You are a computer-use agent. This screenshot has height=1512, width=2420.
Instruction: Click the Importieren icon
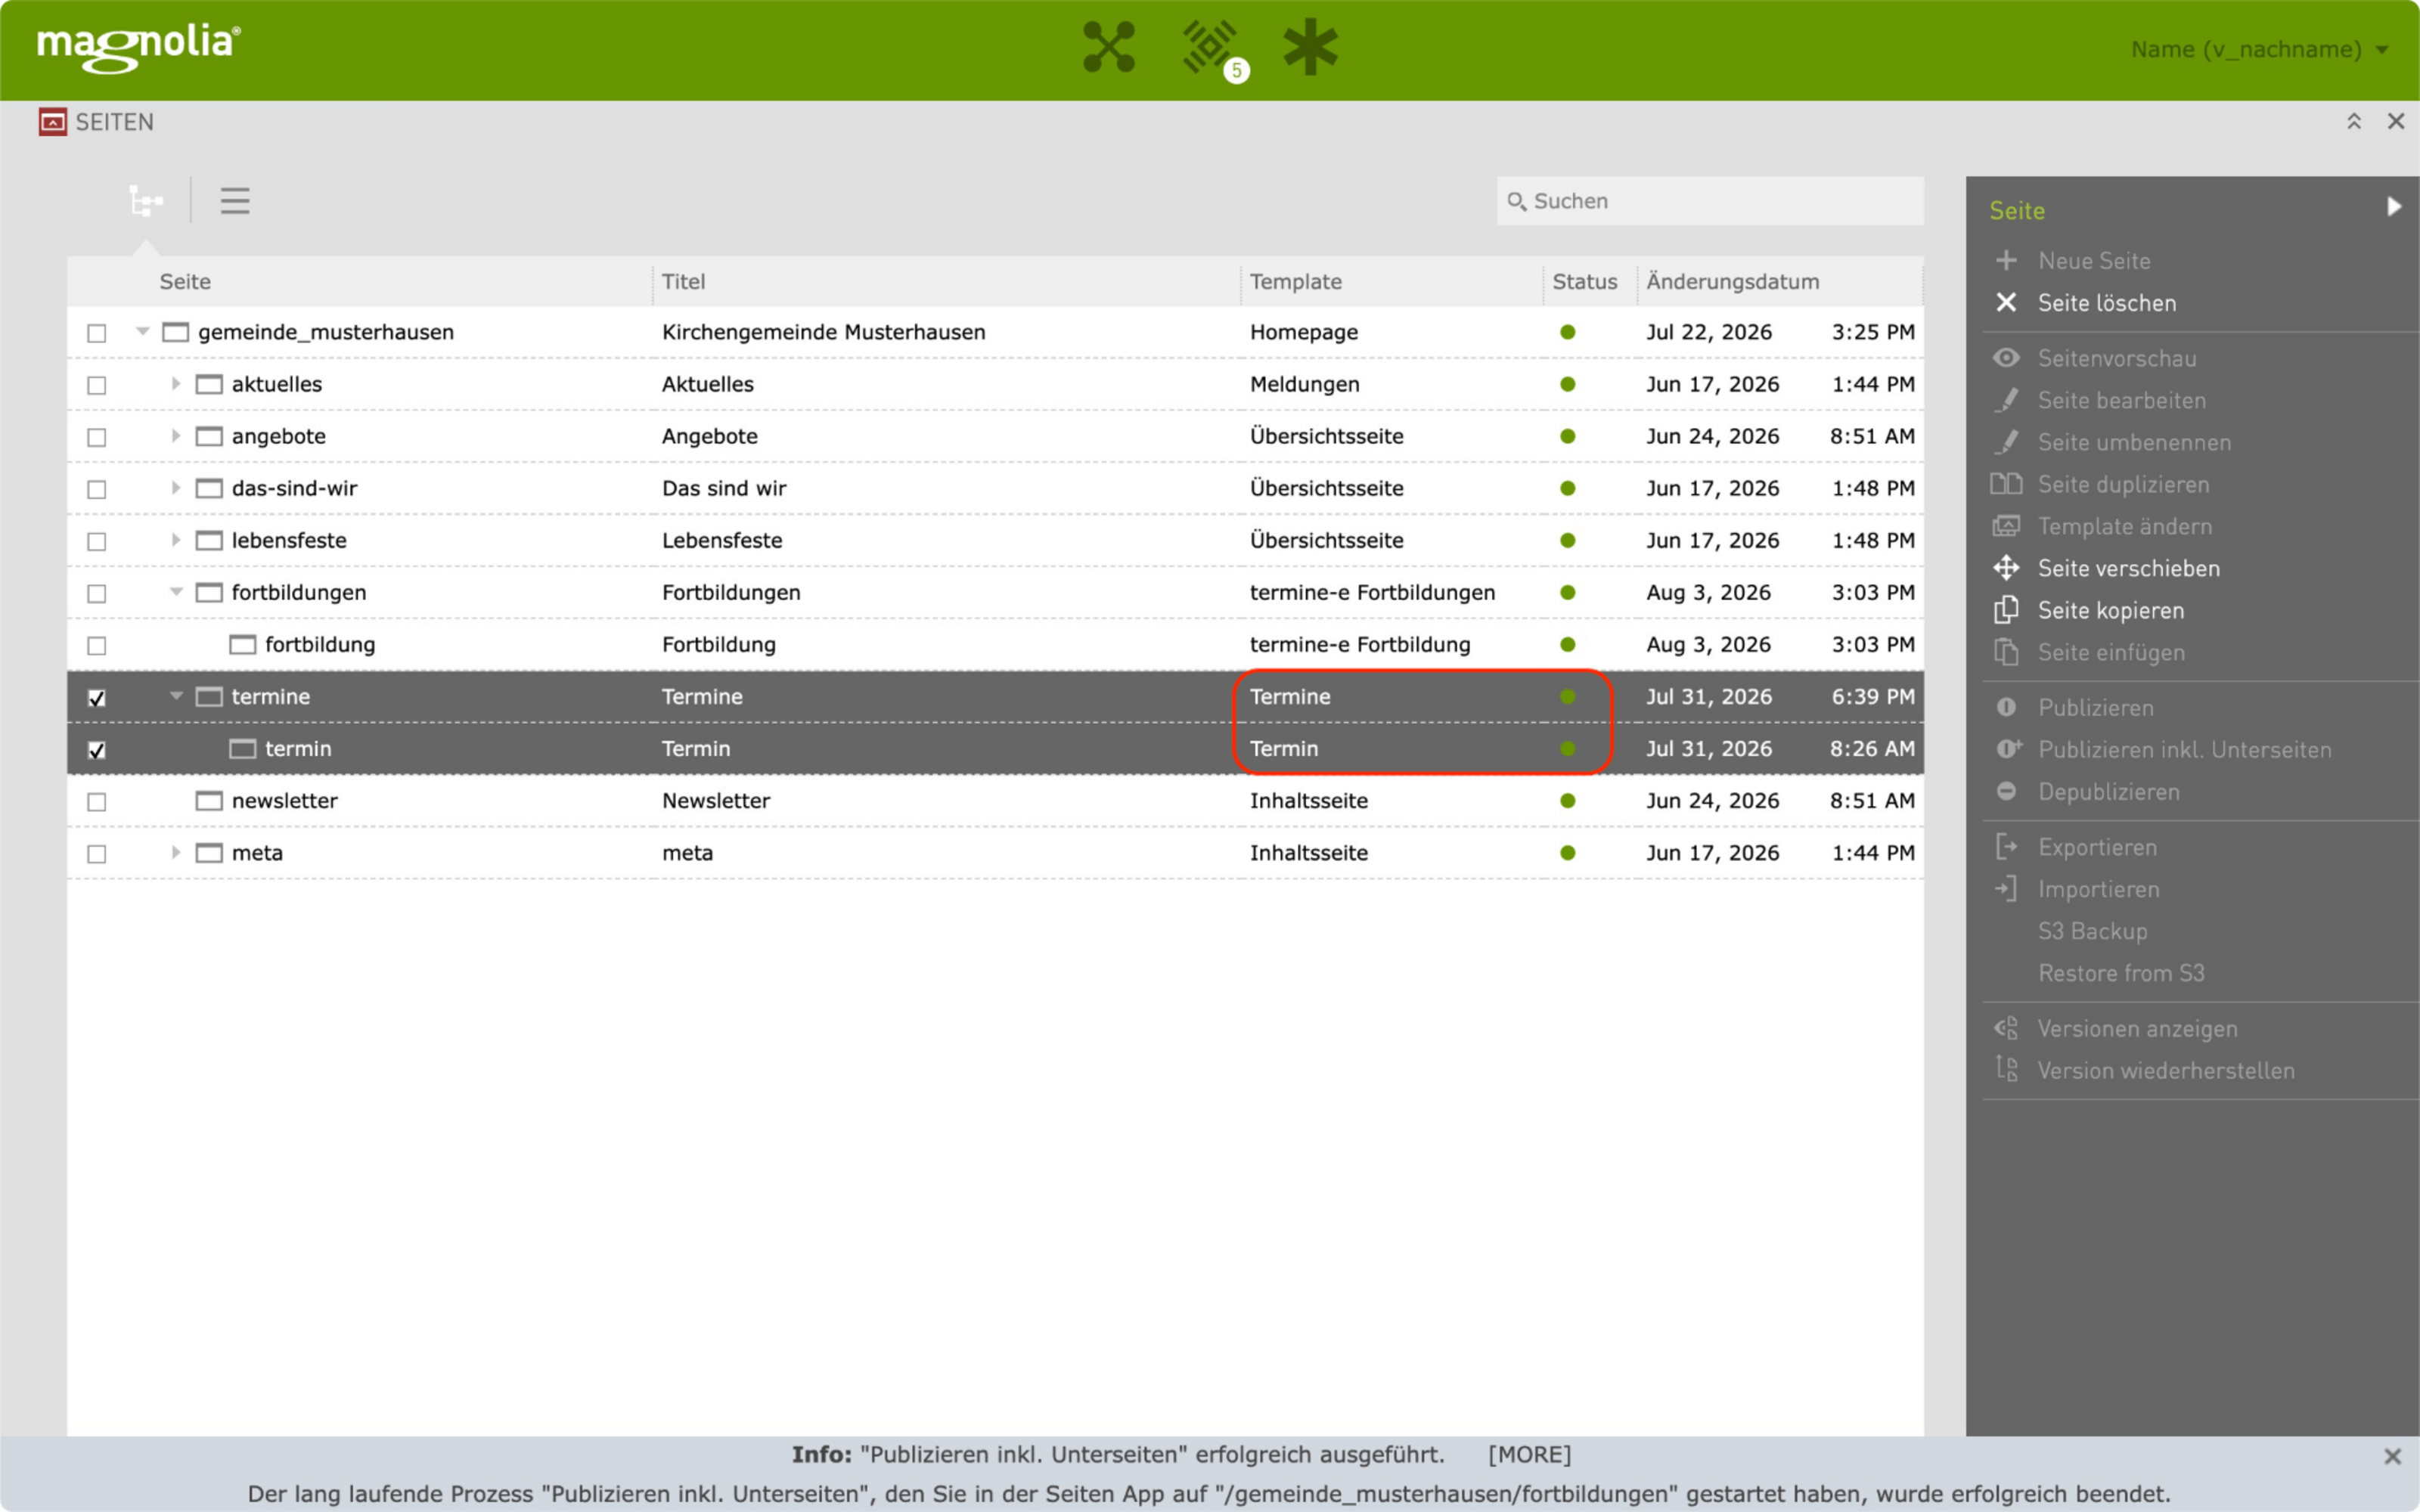pos(2006,889)
